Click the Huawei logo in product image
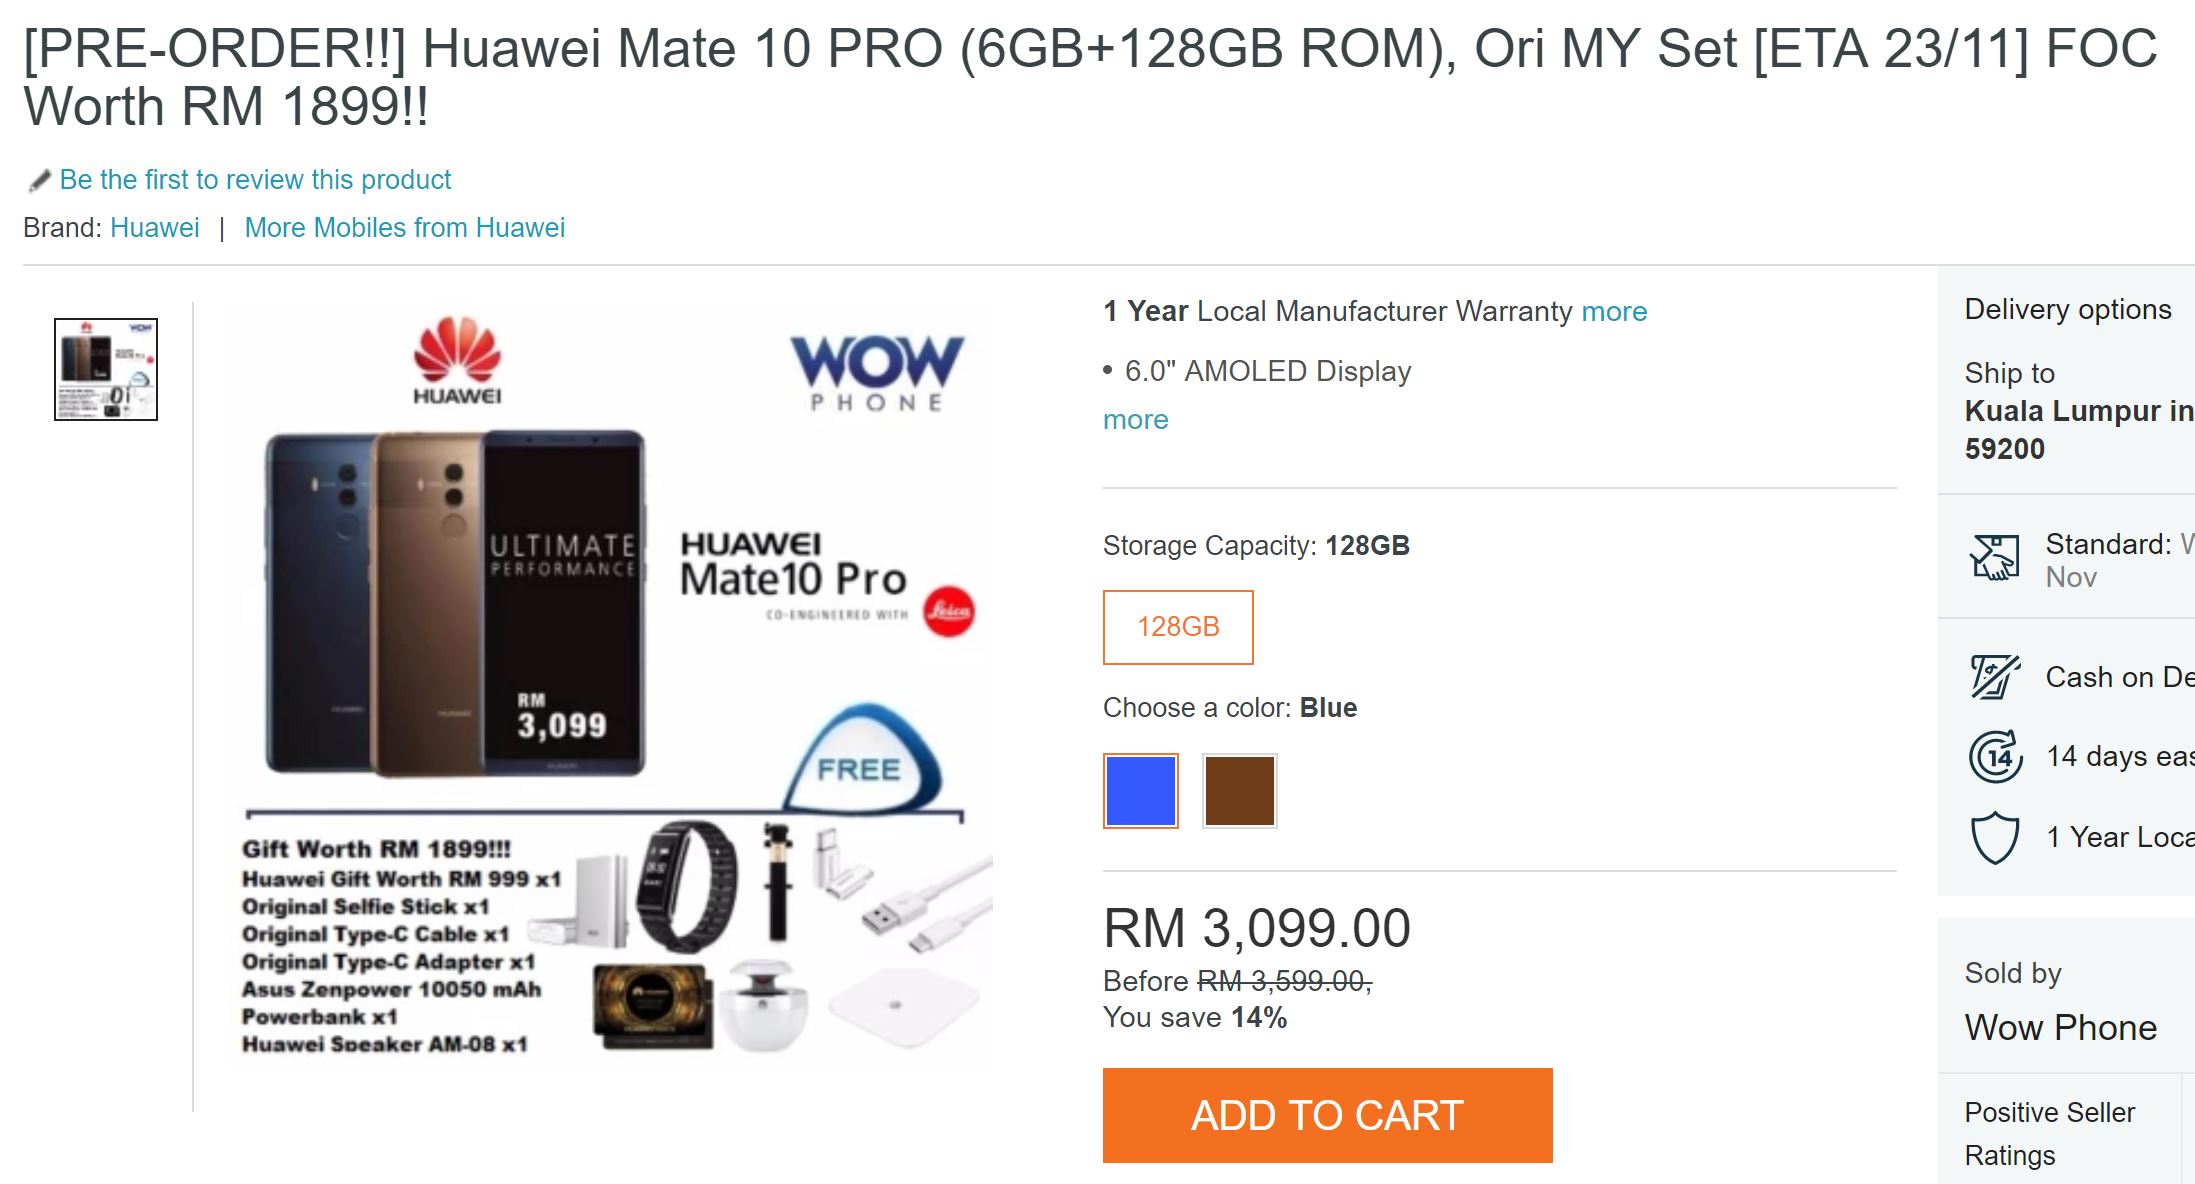 [457, 361]
